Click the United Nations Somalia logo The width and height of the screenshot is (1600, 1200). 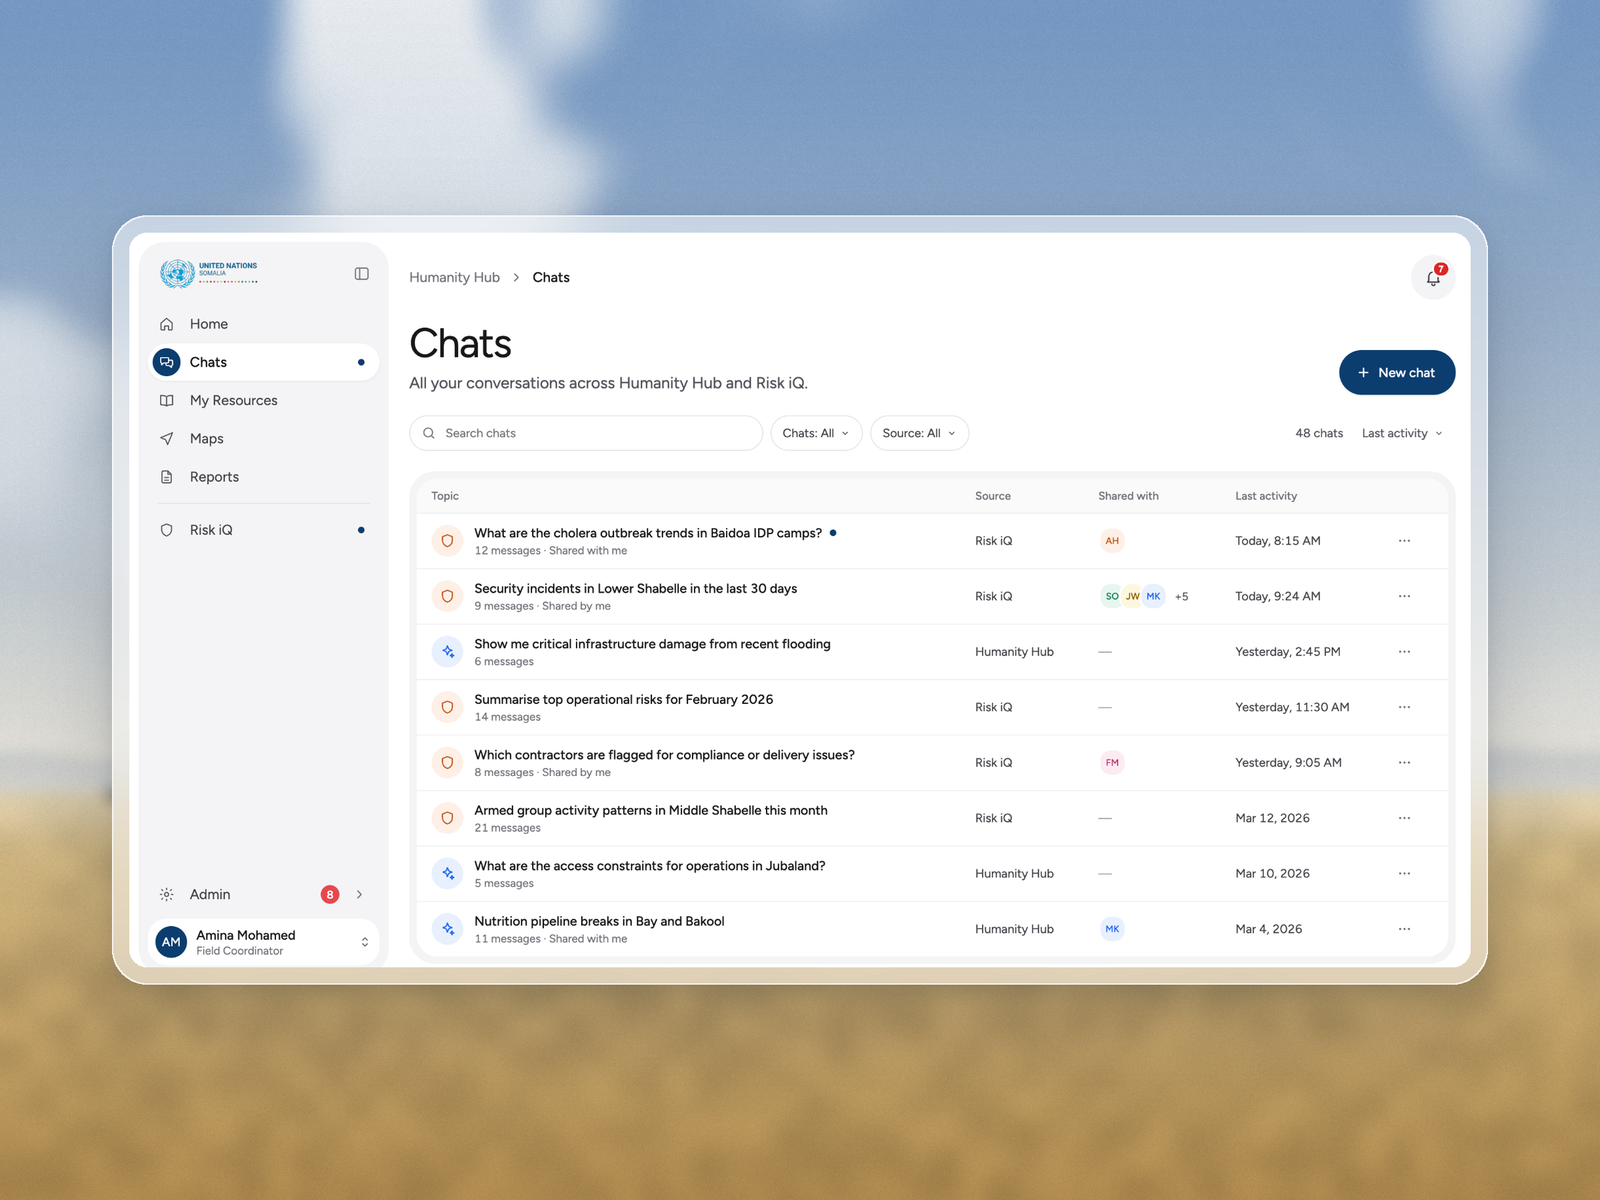point(209,273)
